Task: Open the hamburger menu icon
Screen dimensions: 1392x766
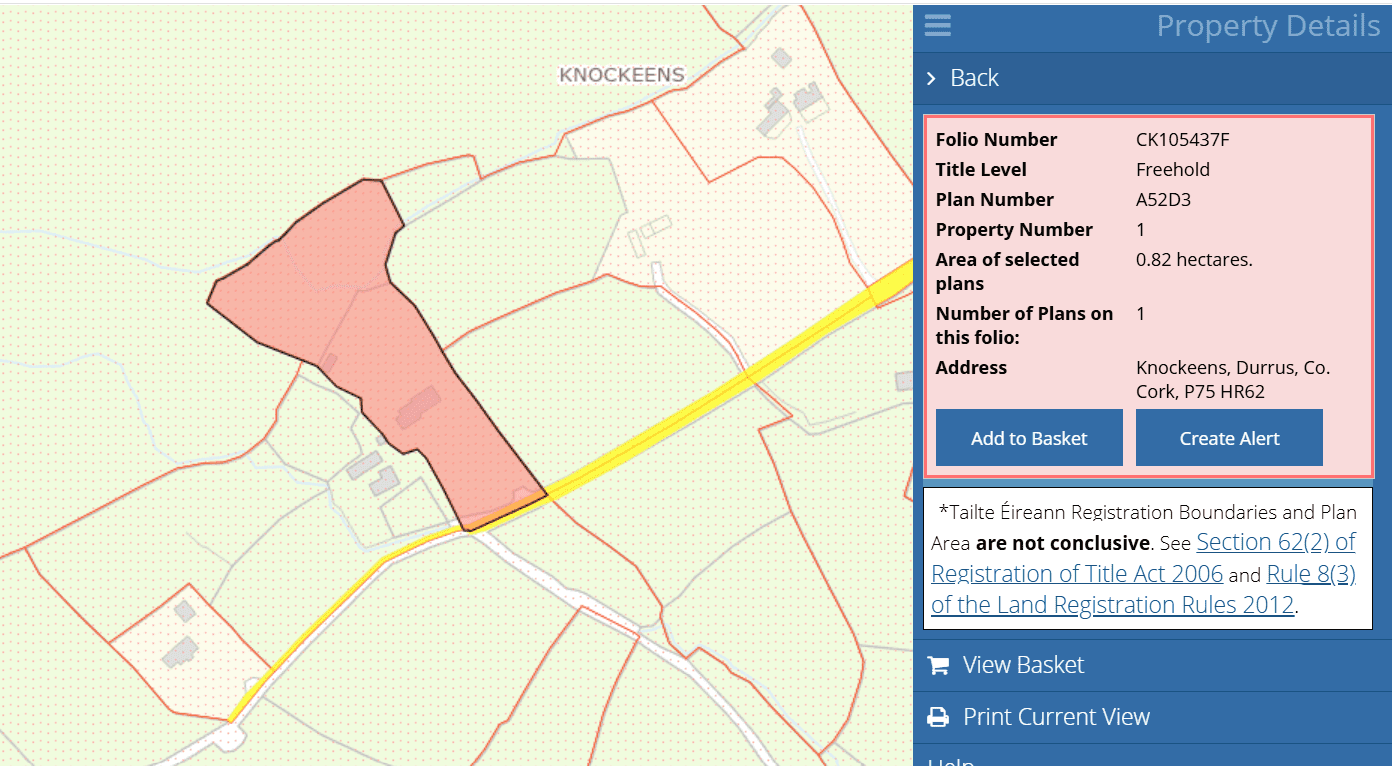Action: pyautogui.click(x=937, y=26)
